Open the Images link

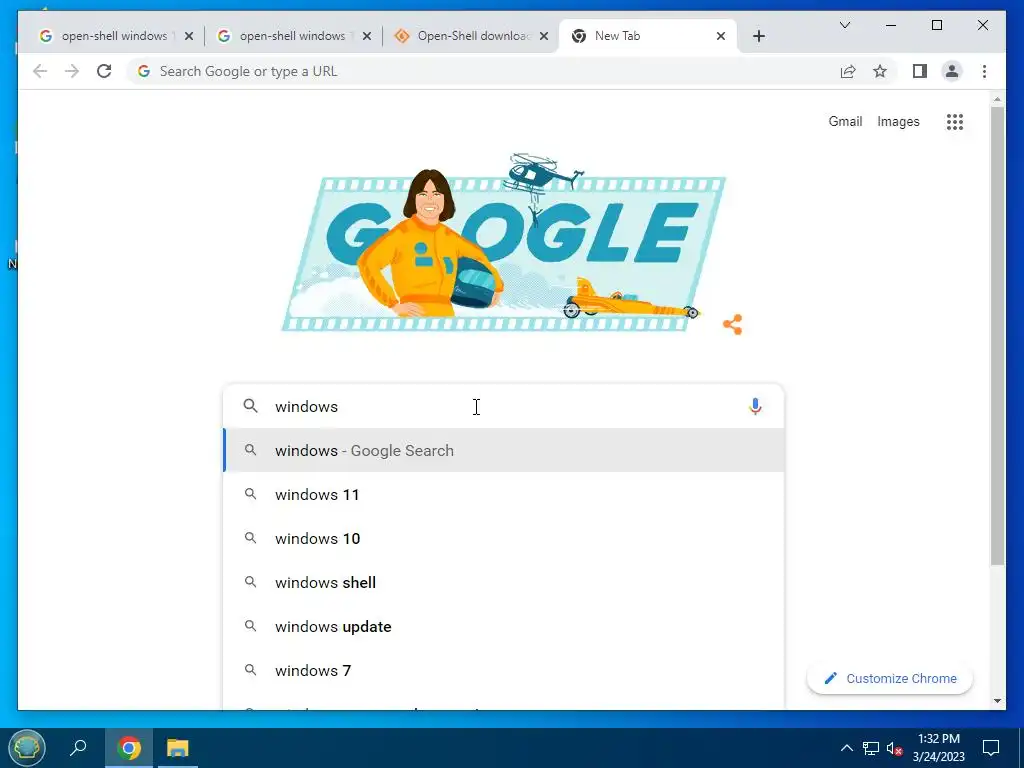(898, 121)
